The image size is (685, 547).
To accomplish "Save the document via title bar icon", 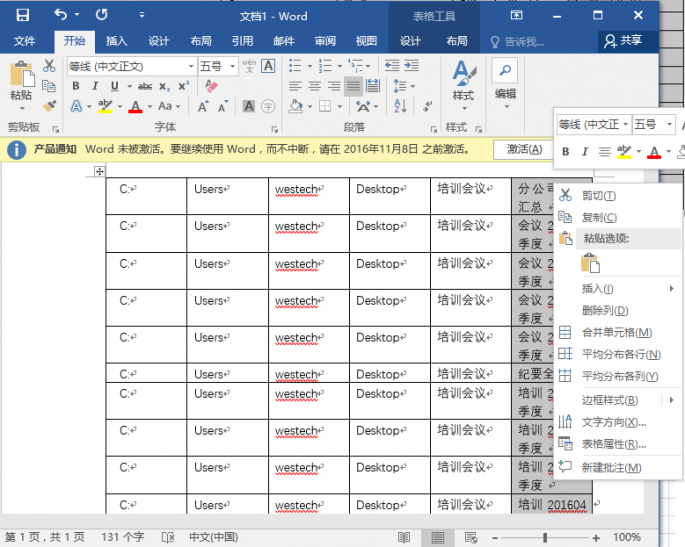I will (22, 15).
